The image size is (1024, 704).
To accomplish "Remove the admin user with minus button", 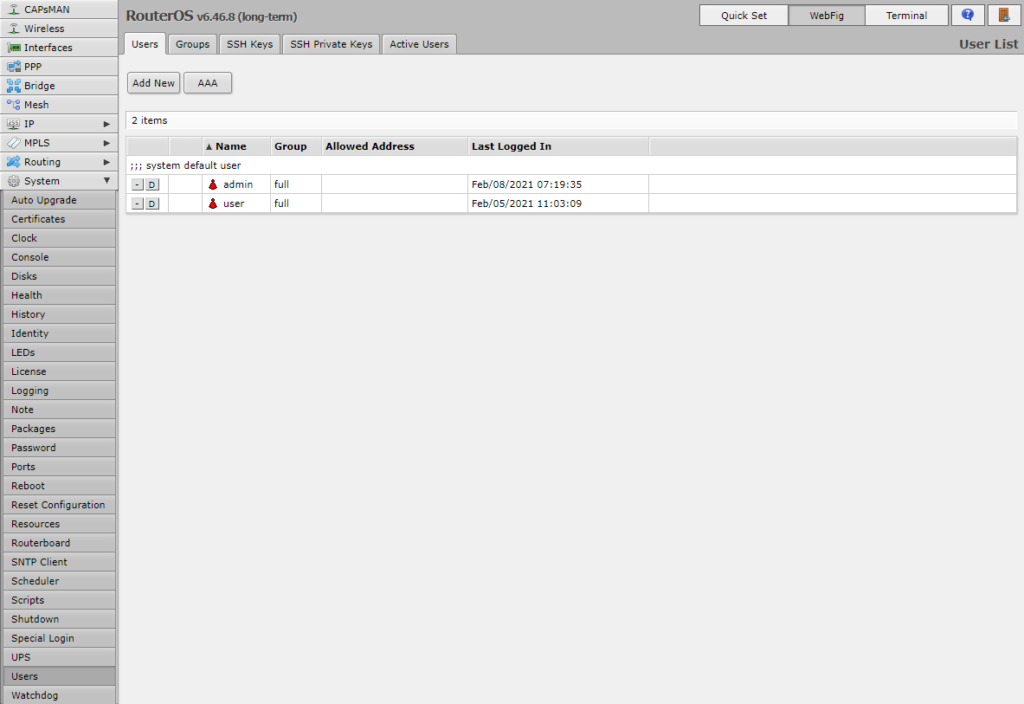I will click(x=137, y=185).
